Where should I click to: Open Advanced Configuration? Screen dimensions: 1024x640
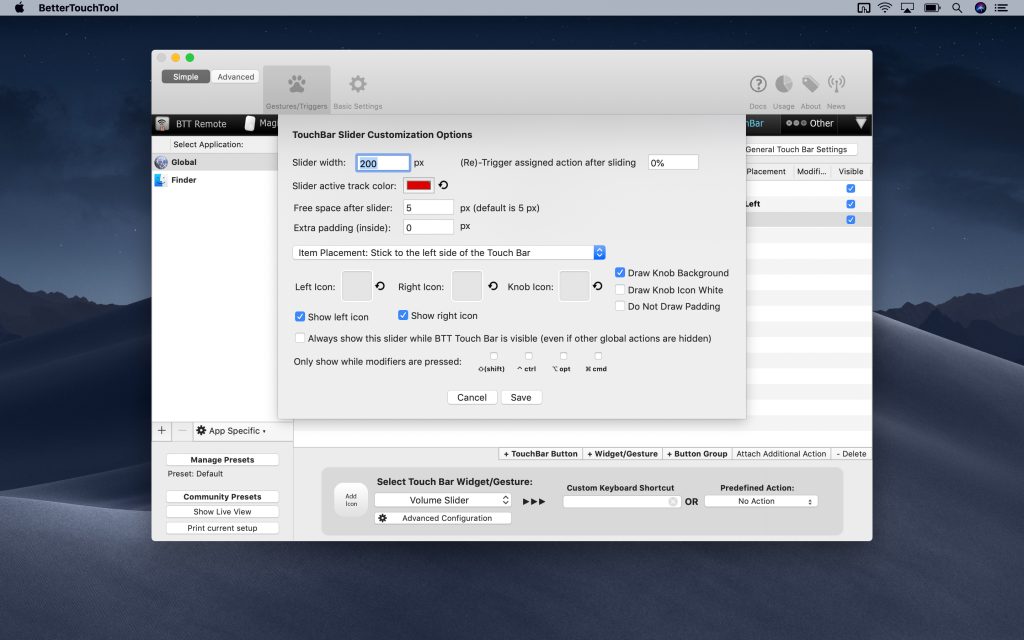443,518
